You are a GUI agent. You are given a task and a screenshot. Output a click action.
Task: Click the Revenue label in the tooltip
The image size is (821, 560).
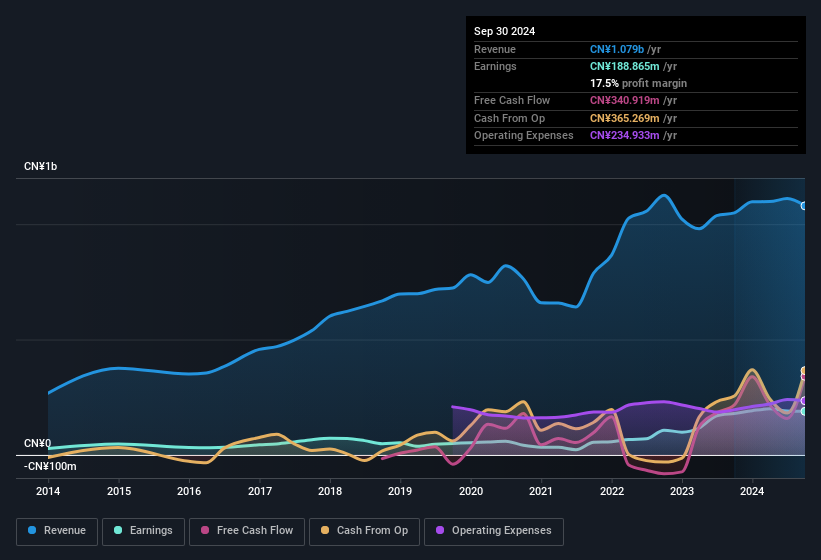coord(495,49)
